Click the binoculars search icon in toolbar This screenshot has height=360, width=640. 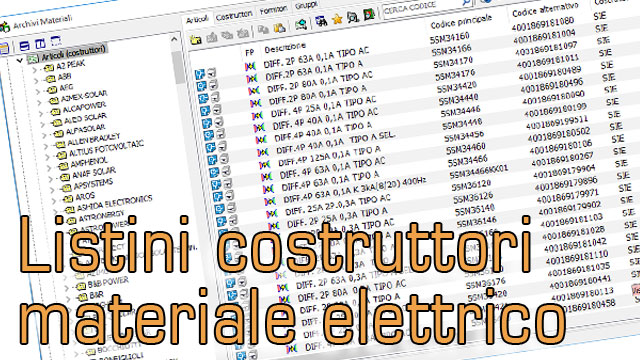[x=321, y=21]
